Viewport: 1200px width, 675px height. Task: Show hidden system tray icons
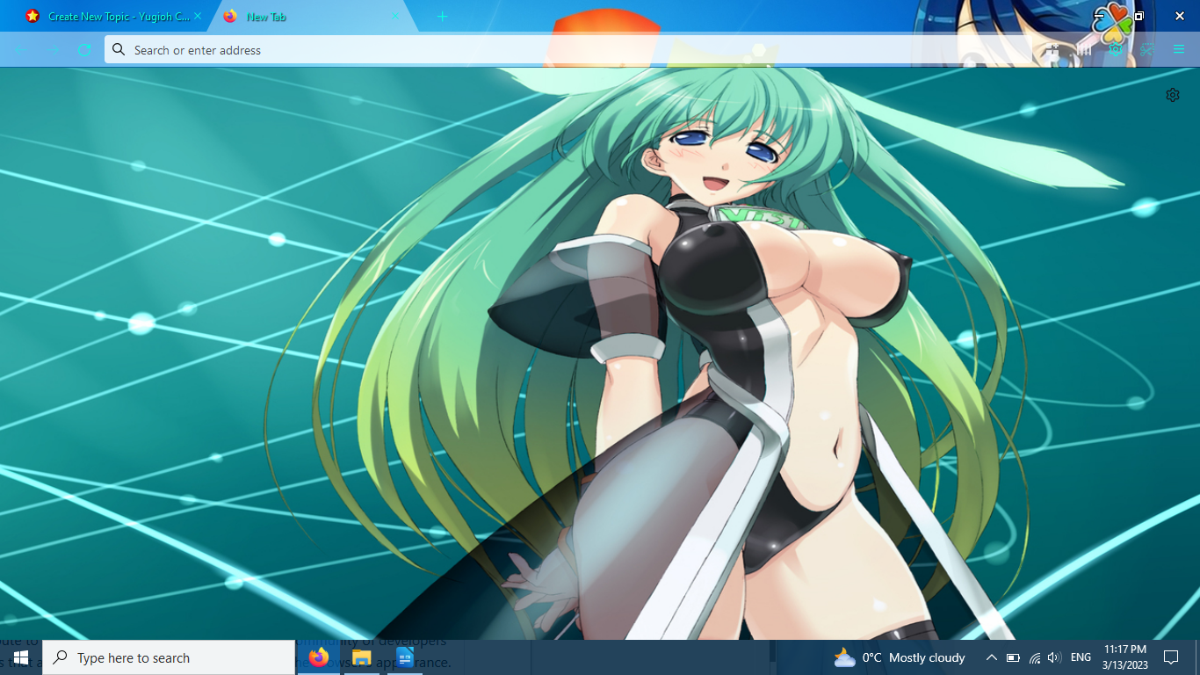click(x=991, y=658)
